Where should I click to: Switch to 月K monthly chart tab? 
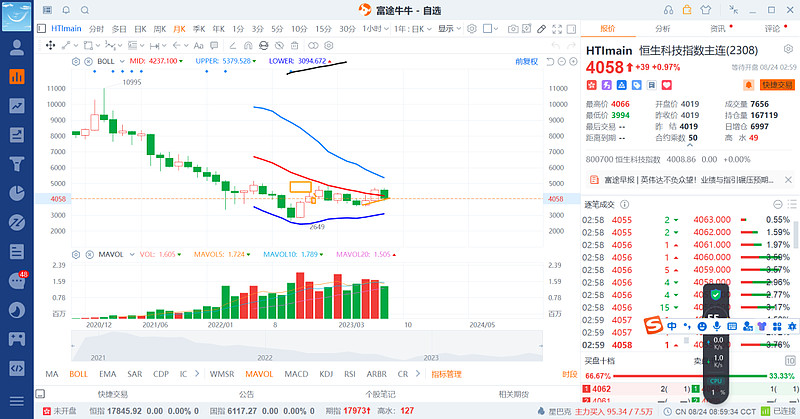(179, 29)
